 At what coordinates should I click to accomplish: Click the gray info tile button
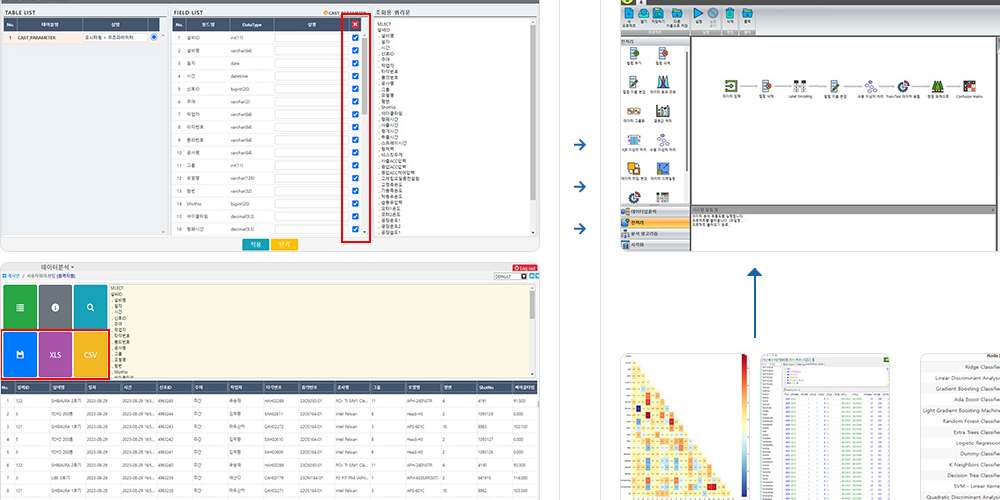pos(55,308)
